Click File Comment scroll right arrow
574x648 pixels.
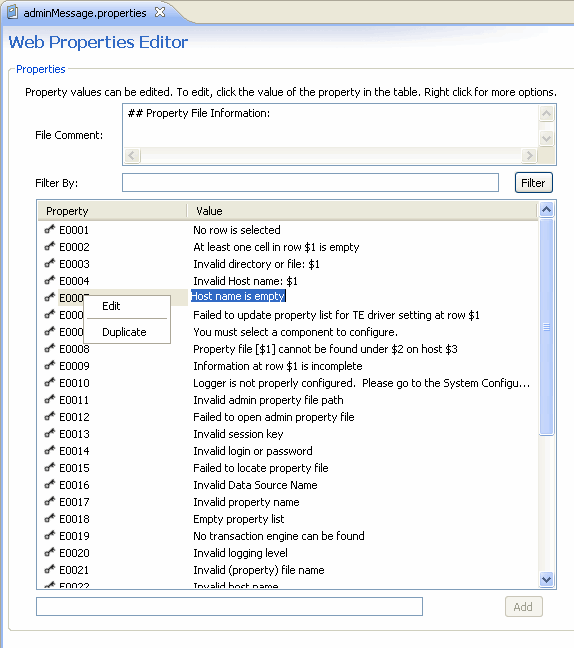(529, 156)
